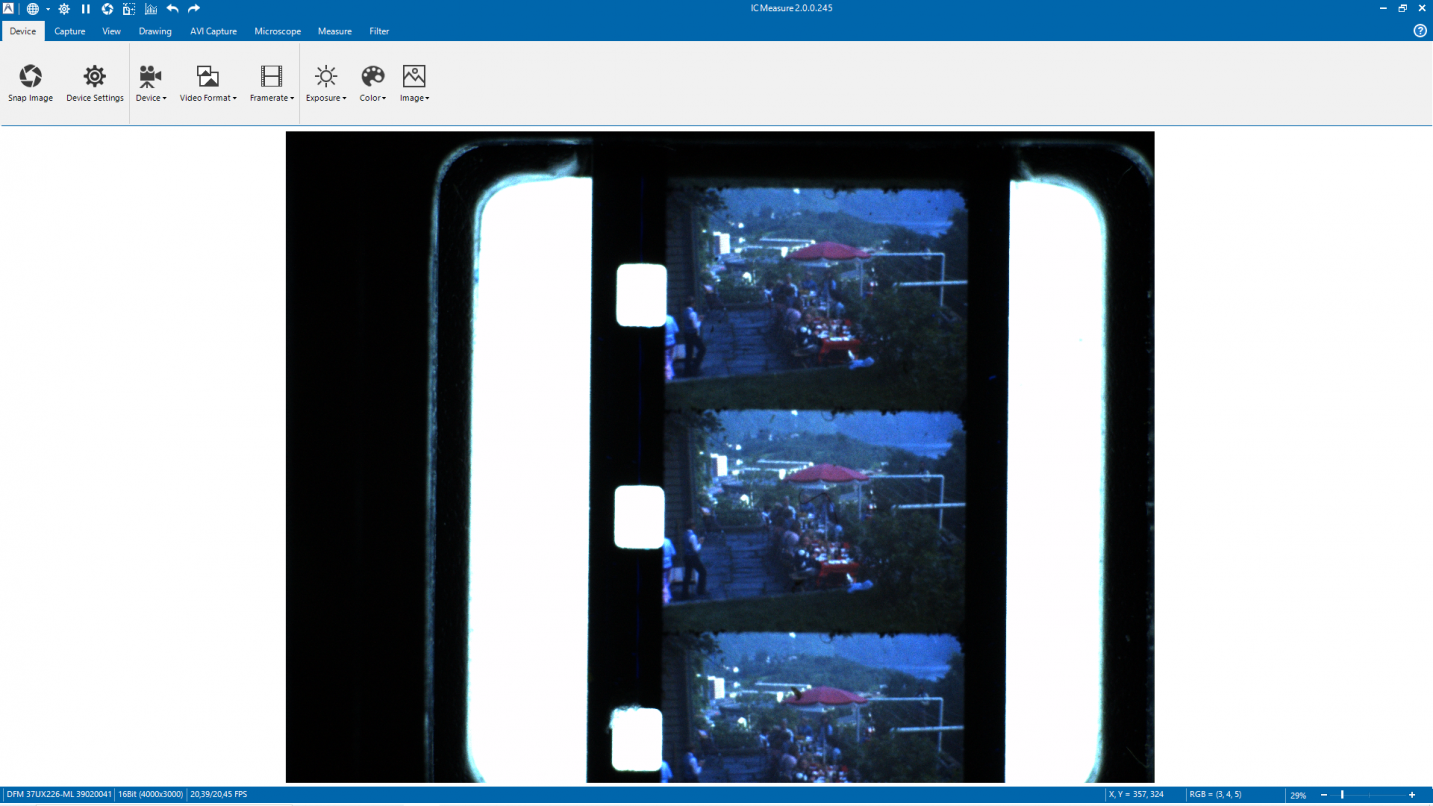1433x806 pixels.
Task: Open Device Settings from the ribbon
Action: coord(95,84)
